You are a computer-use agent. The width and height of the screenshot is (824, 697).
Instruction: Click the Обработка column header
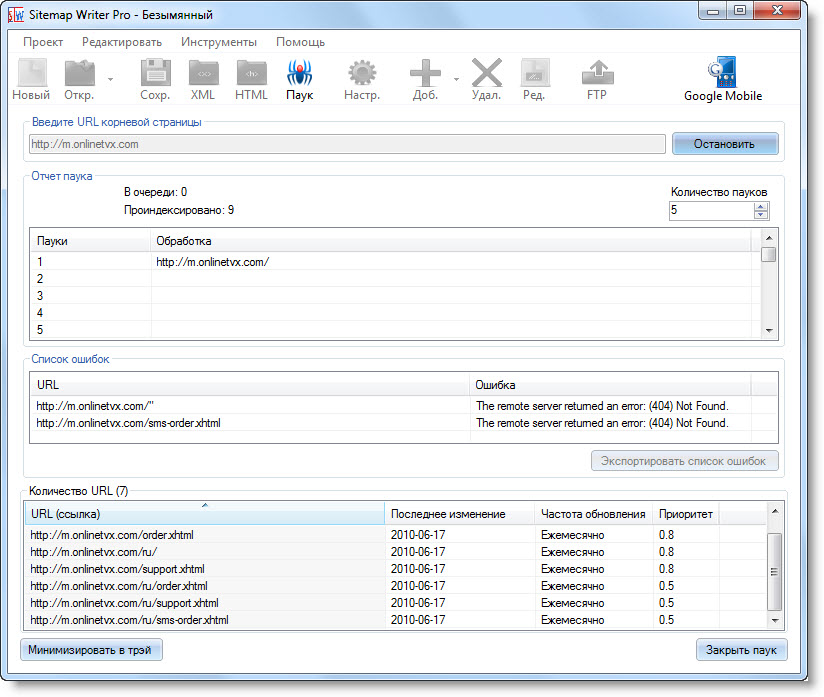452,241
